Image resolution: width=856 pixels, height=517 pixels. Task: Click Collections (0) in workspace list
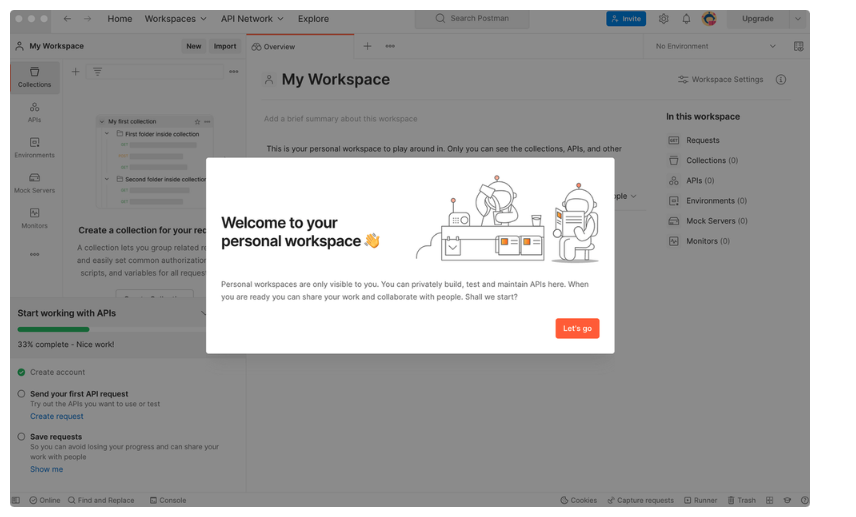point(703,161)
